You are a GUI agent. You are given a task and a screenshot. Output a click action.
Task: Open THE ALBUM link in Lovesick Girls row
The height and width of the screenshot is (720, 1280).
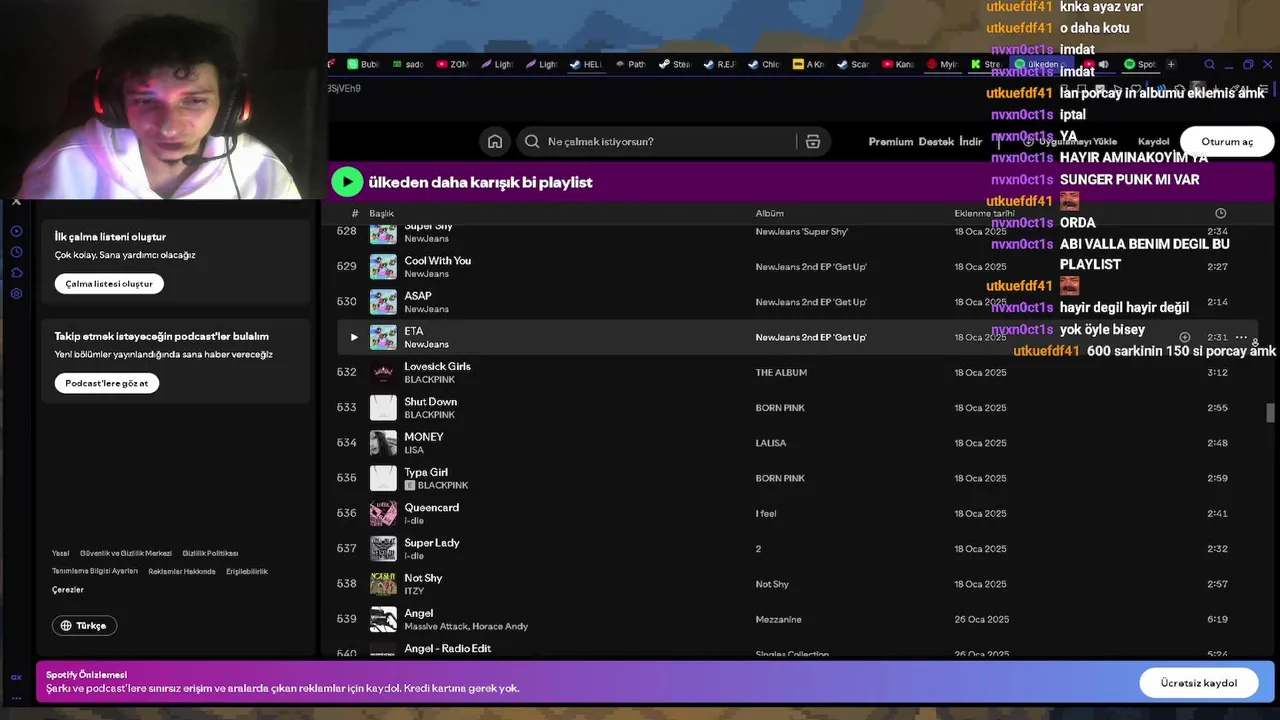click(781, 373)
